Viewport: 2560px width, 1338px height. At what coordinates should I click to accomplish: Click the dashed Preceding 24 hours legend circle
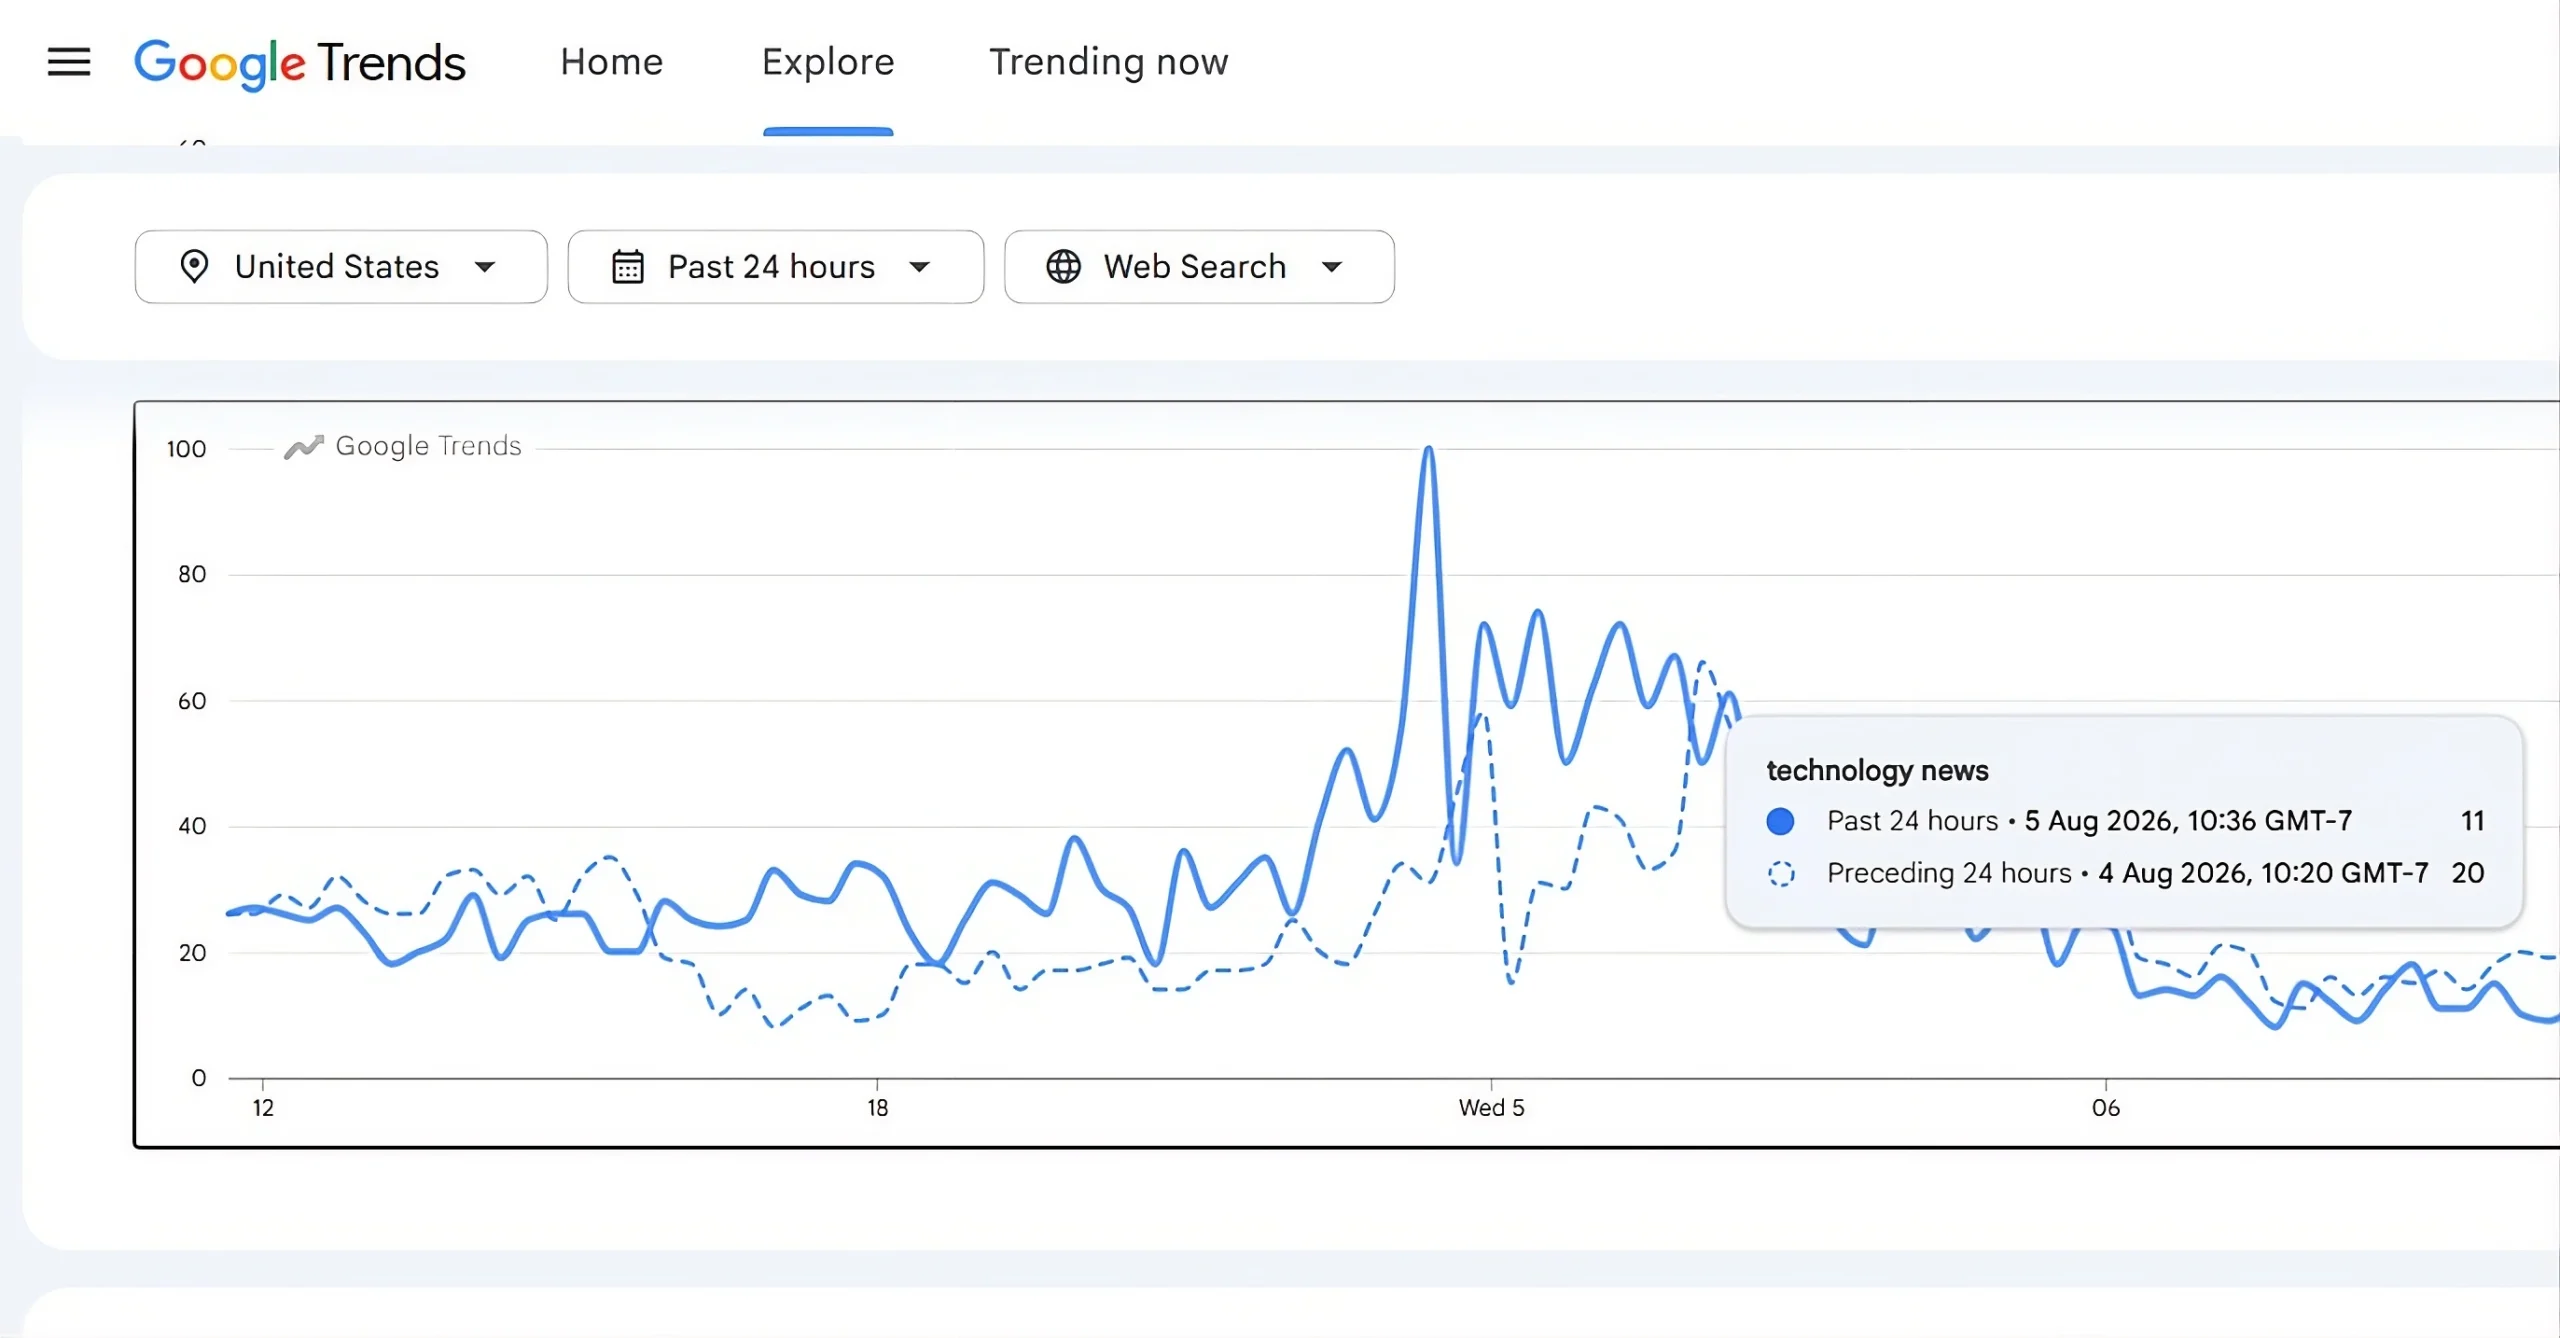1780,873
